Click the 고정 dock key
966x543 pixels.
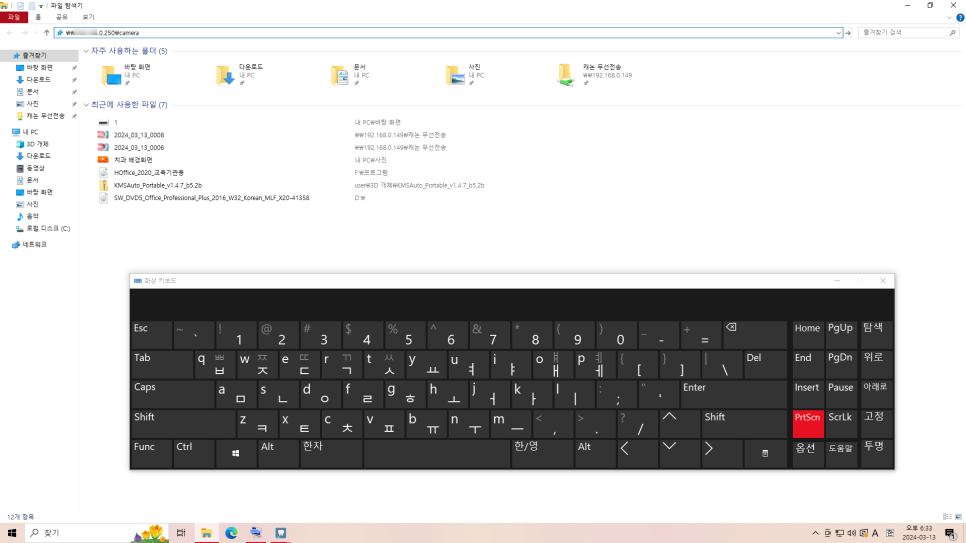coord(875,423)
